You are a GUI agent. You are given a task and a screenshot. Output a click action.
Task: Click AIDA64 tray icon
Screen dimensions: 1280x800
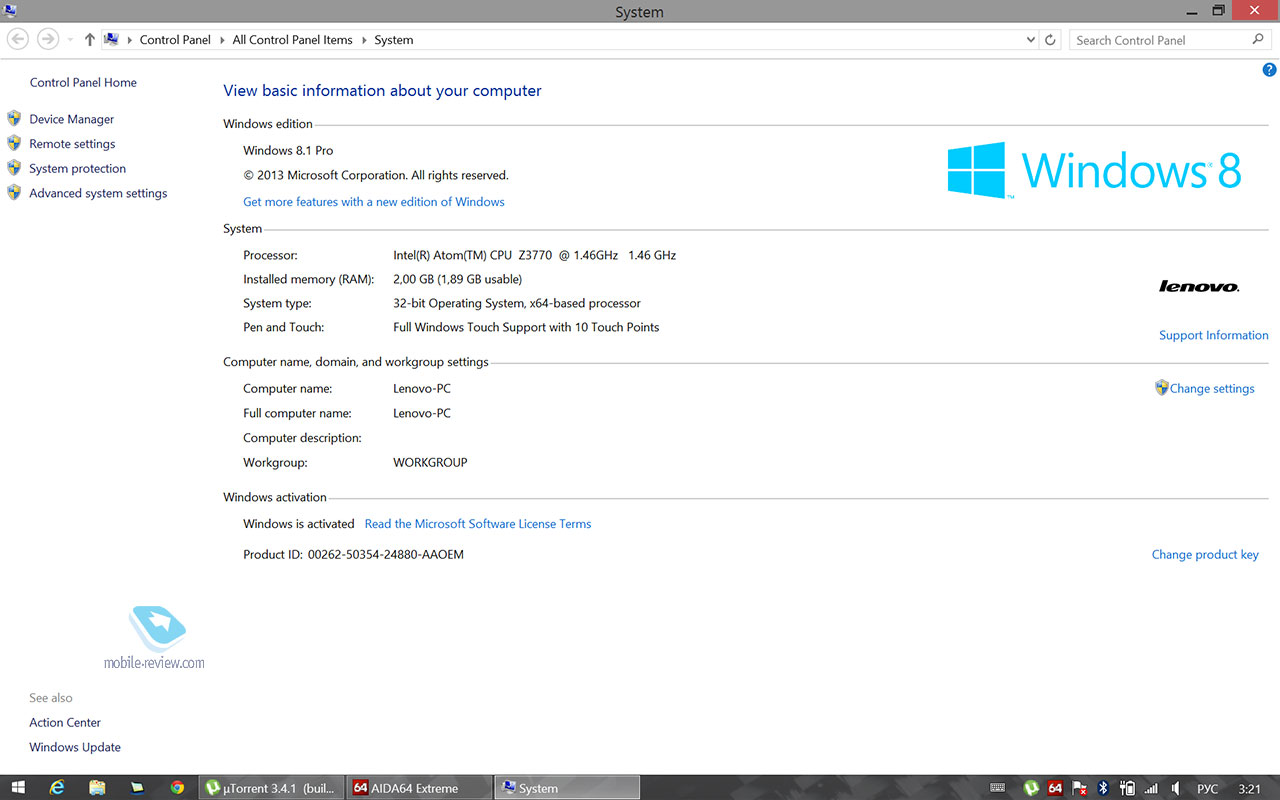point(1055,788)
